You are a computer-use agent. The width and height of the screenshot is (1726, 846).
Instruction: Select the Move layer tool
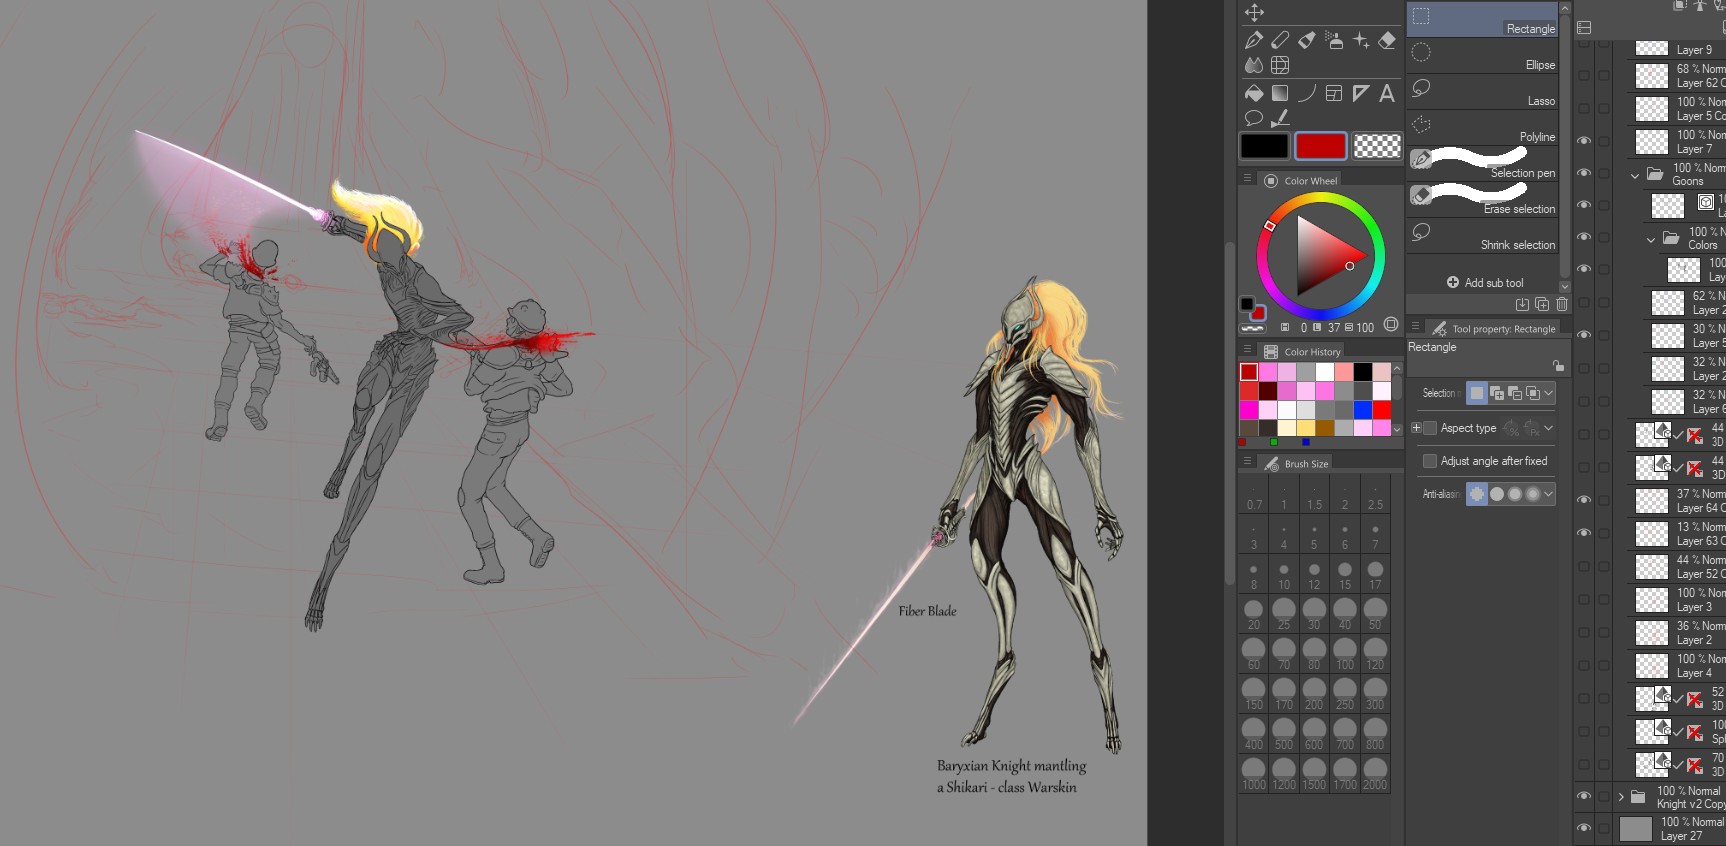pyautogui.click(x=1254, y=13)
